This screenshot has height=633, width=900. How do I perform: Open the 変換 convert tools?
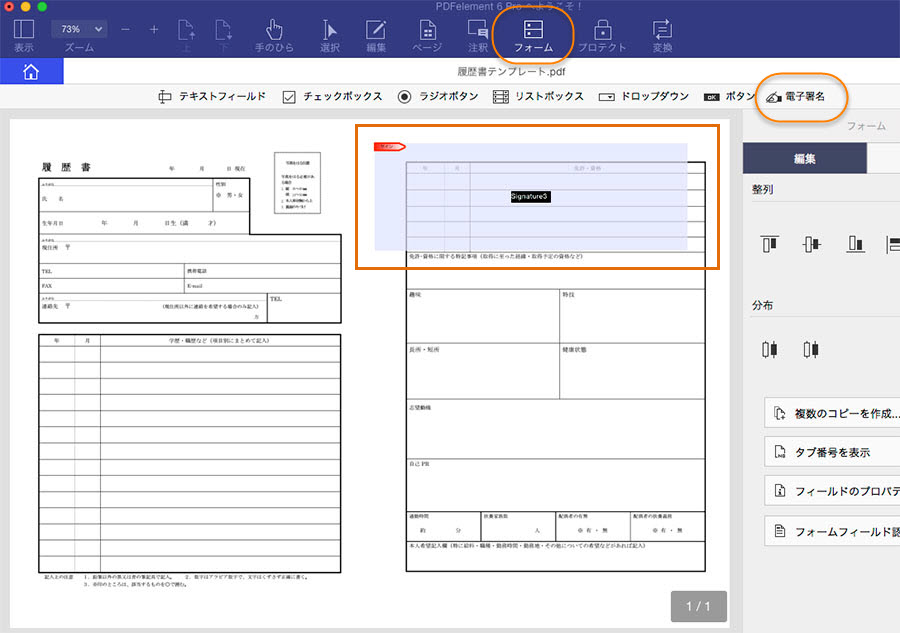pyautogui.click(x=662, y=36)
